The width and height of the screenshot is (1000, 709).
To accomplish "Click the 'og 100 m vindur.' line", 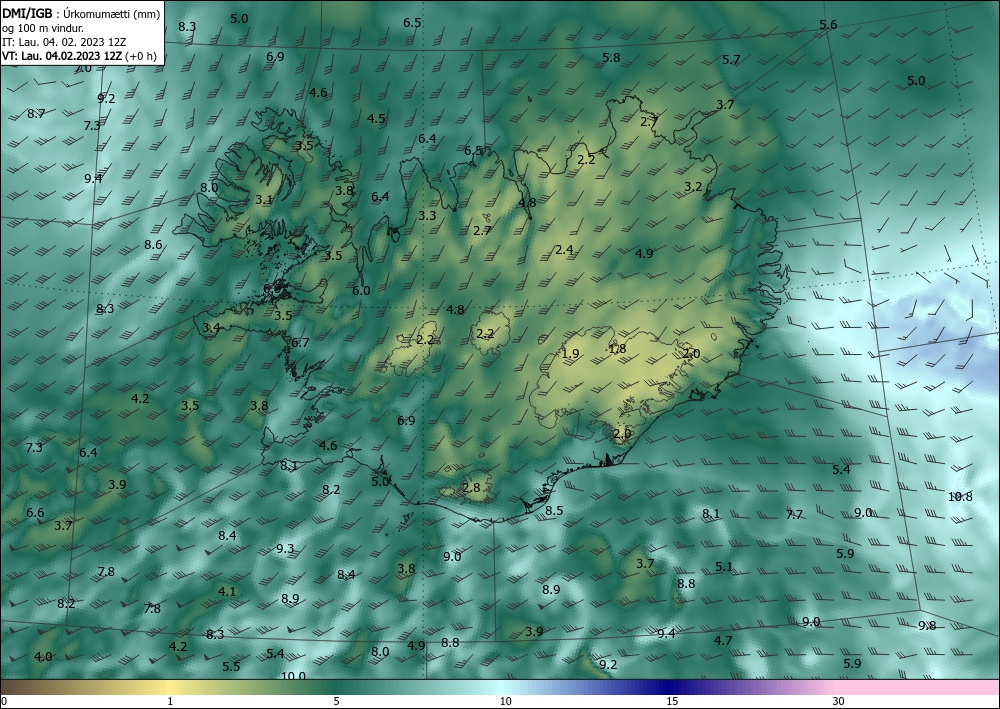I will [43, 27].
